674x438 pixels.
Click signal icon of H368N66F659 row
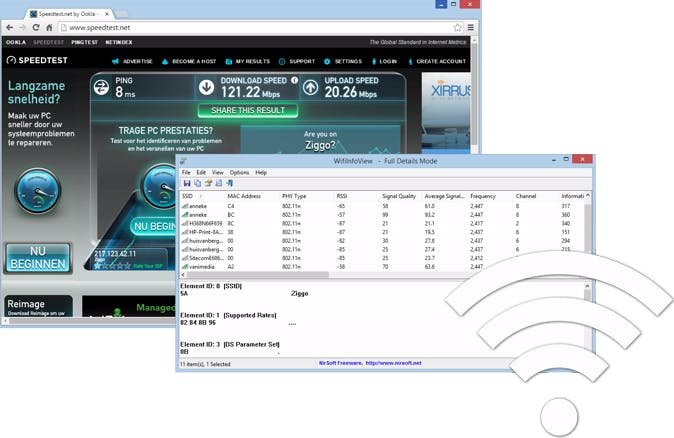click(185, 223)
